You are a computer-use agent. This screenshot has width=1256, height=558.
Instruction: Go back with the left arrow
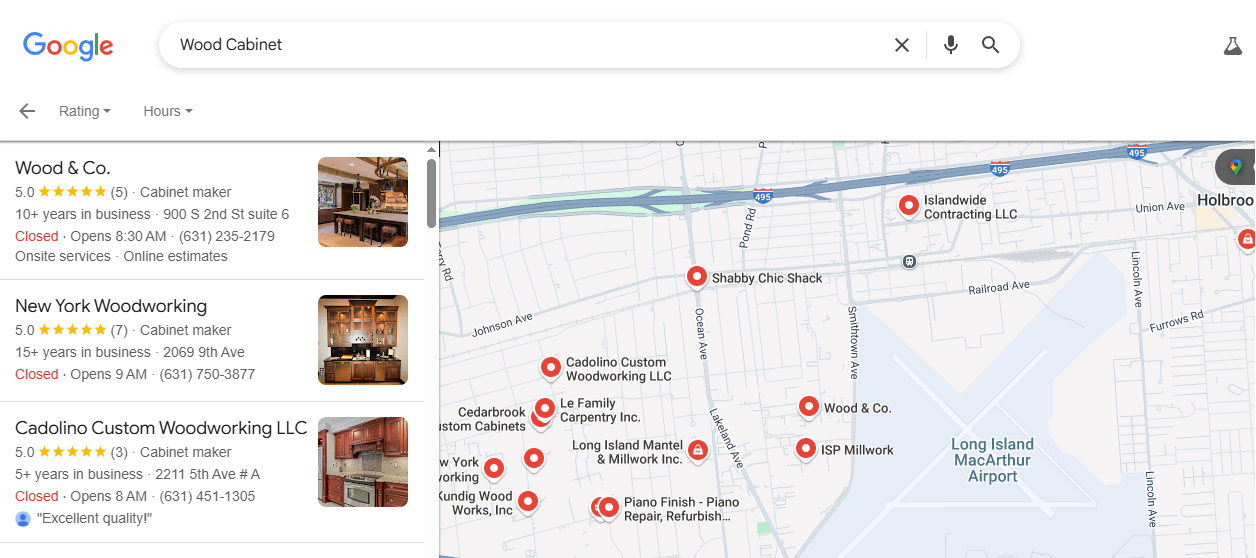click(27, 111)
